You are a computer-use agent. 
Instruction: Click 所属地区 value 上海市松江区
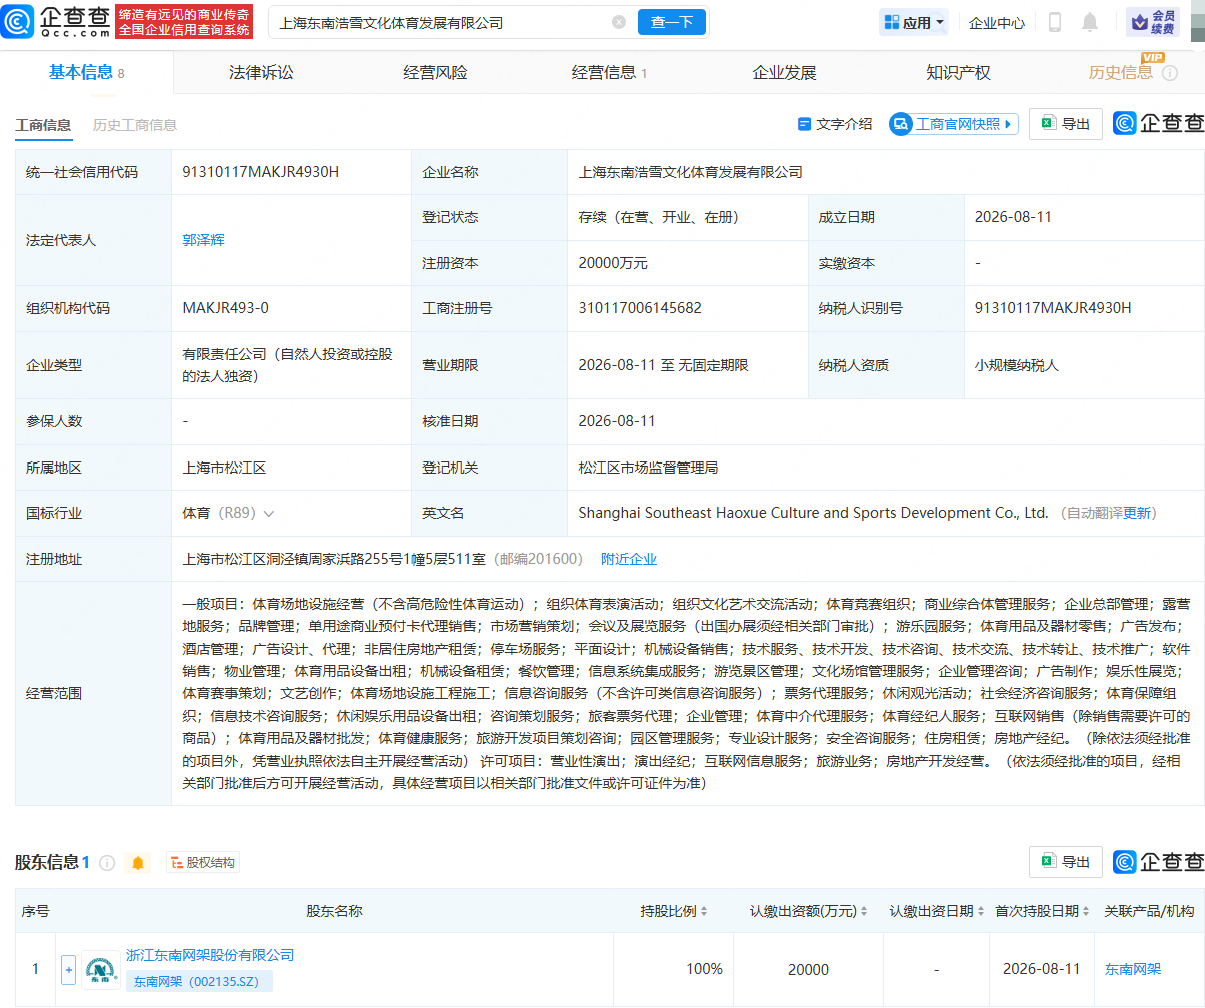tap(224, 467)
